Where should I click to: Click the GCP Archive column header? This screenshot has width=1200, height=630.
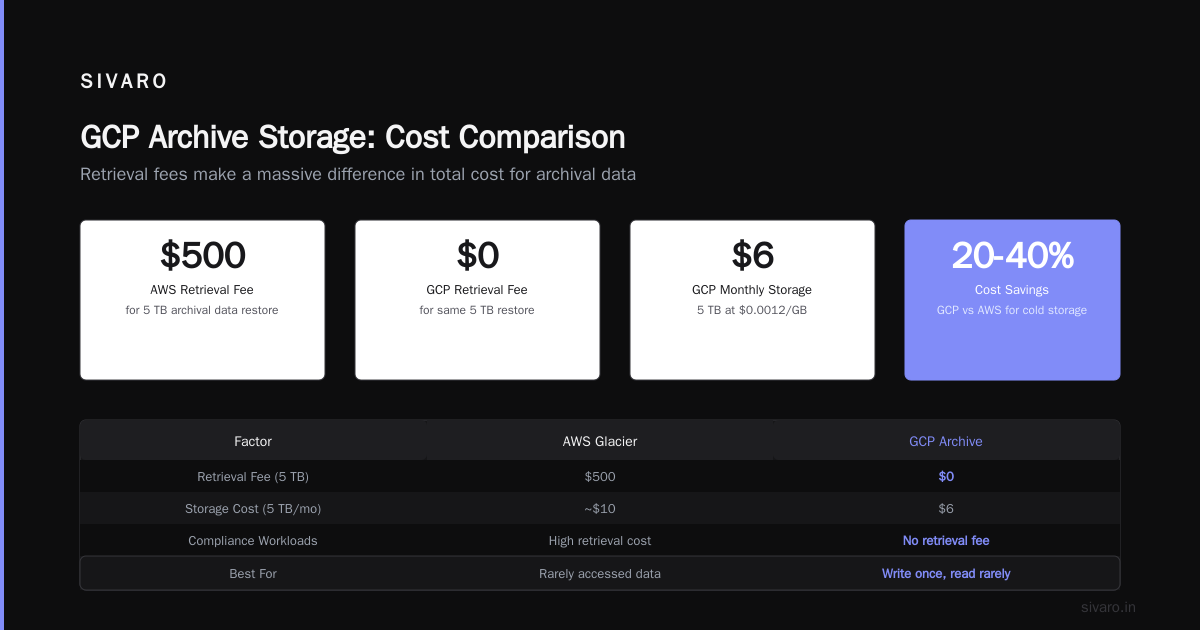946,441
